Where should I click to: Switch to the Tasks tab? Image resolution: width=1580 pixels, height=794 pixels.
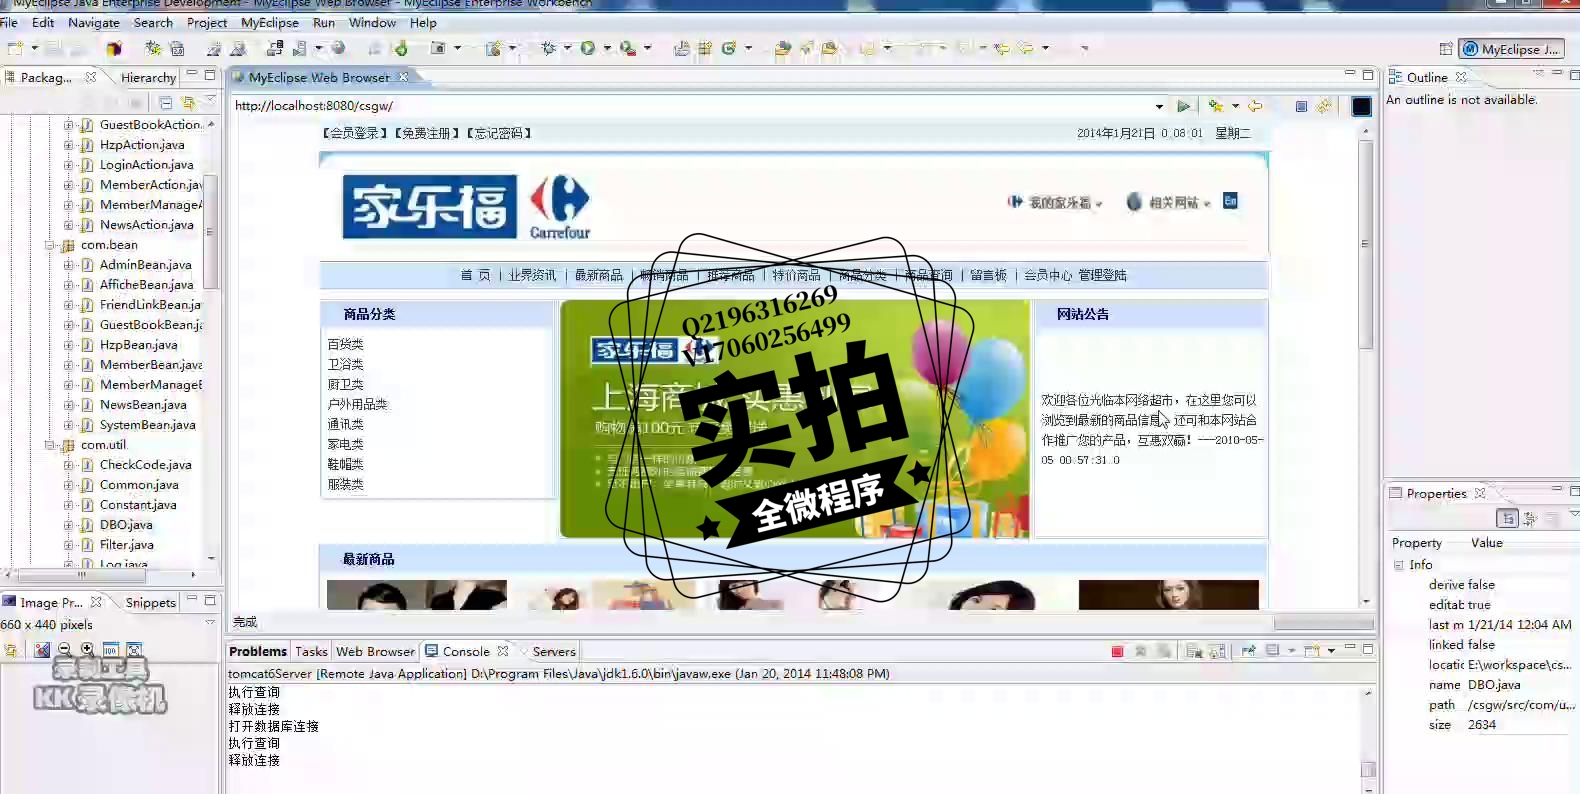[x=311, y=651]
